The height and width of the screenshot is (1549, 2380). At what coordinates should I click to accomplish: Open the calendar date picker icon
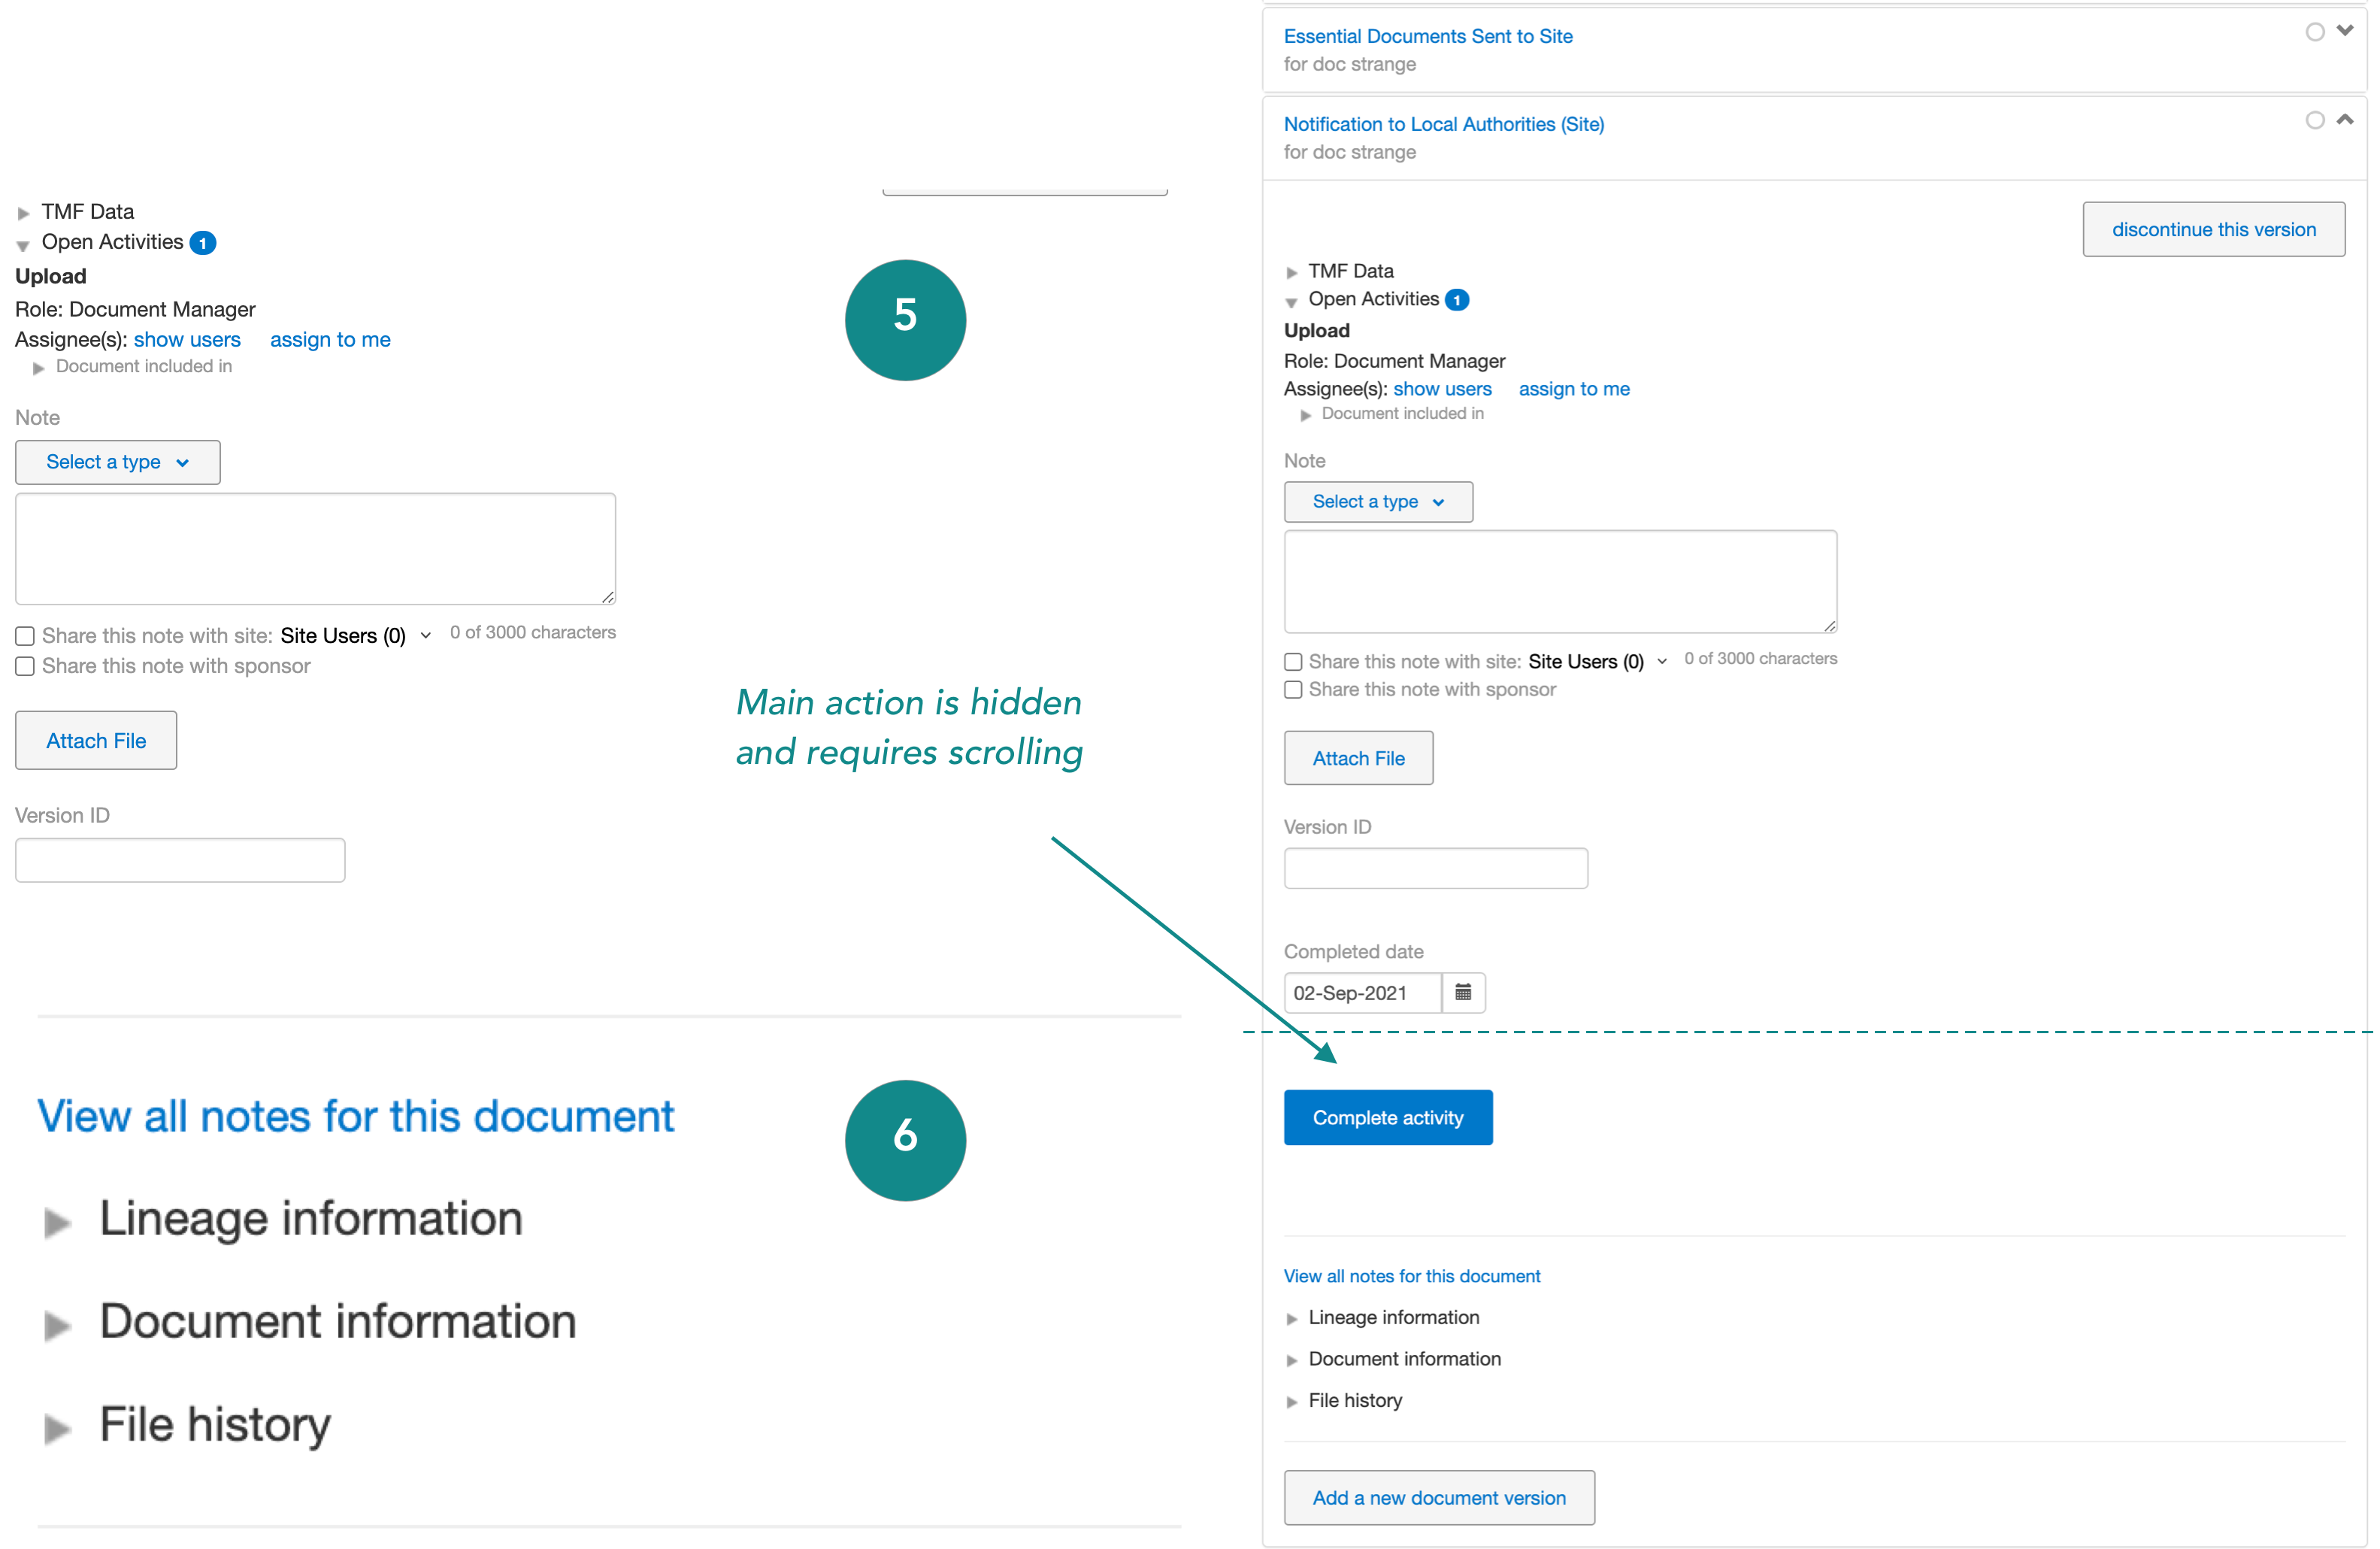point(1463,993)
